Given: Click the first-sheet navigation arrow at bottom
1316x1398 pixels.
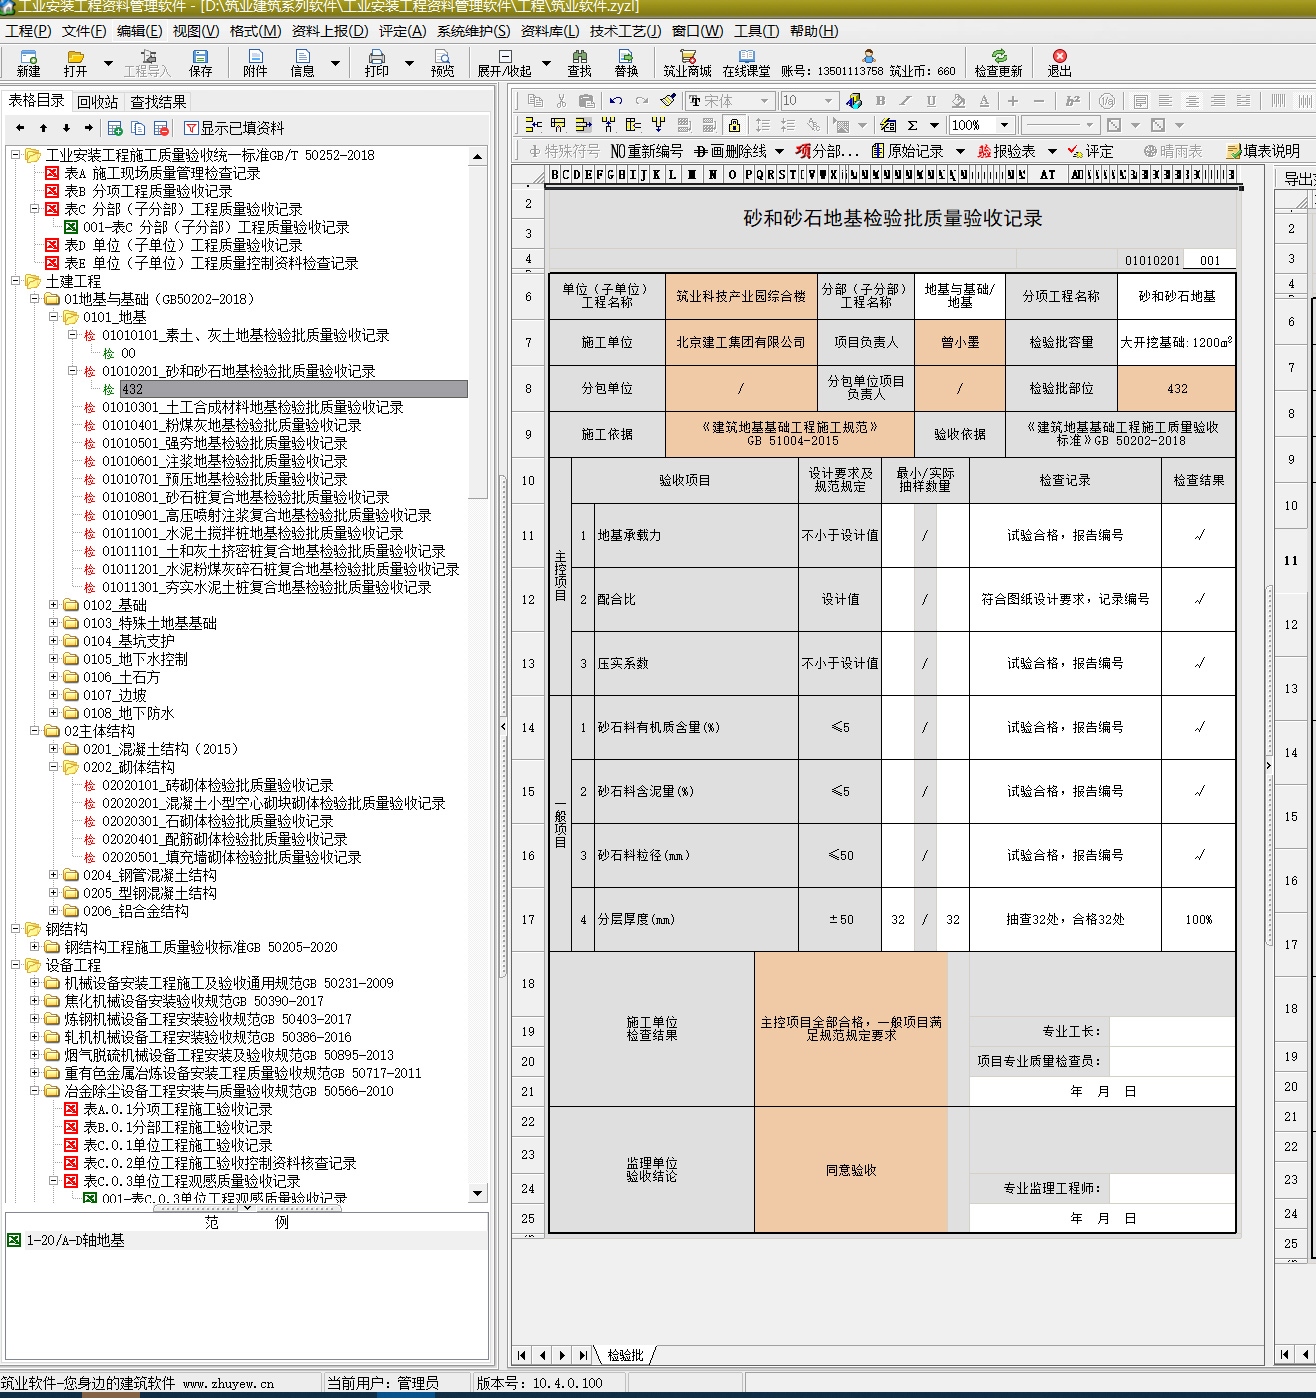Looking at the screenshot, I should pos(522,1355).
